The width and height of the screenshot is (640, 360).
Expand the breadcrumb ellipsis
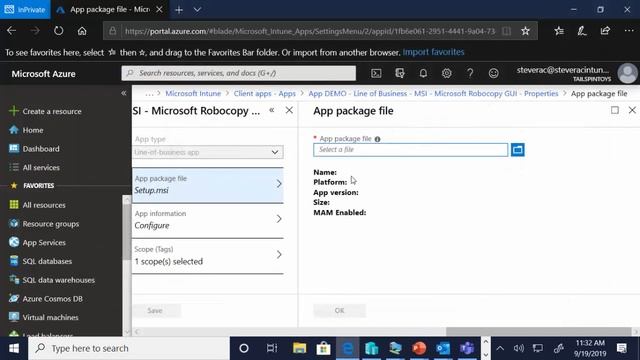point(149,94)
